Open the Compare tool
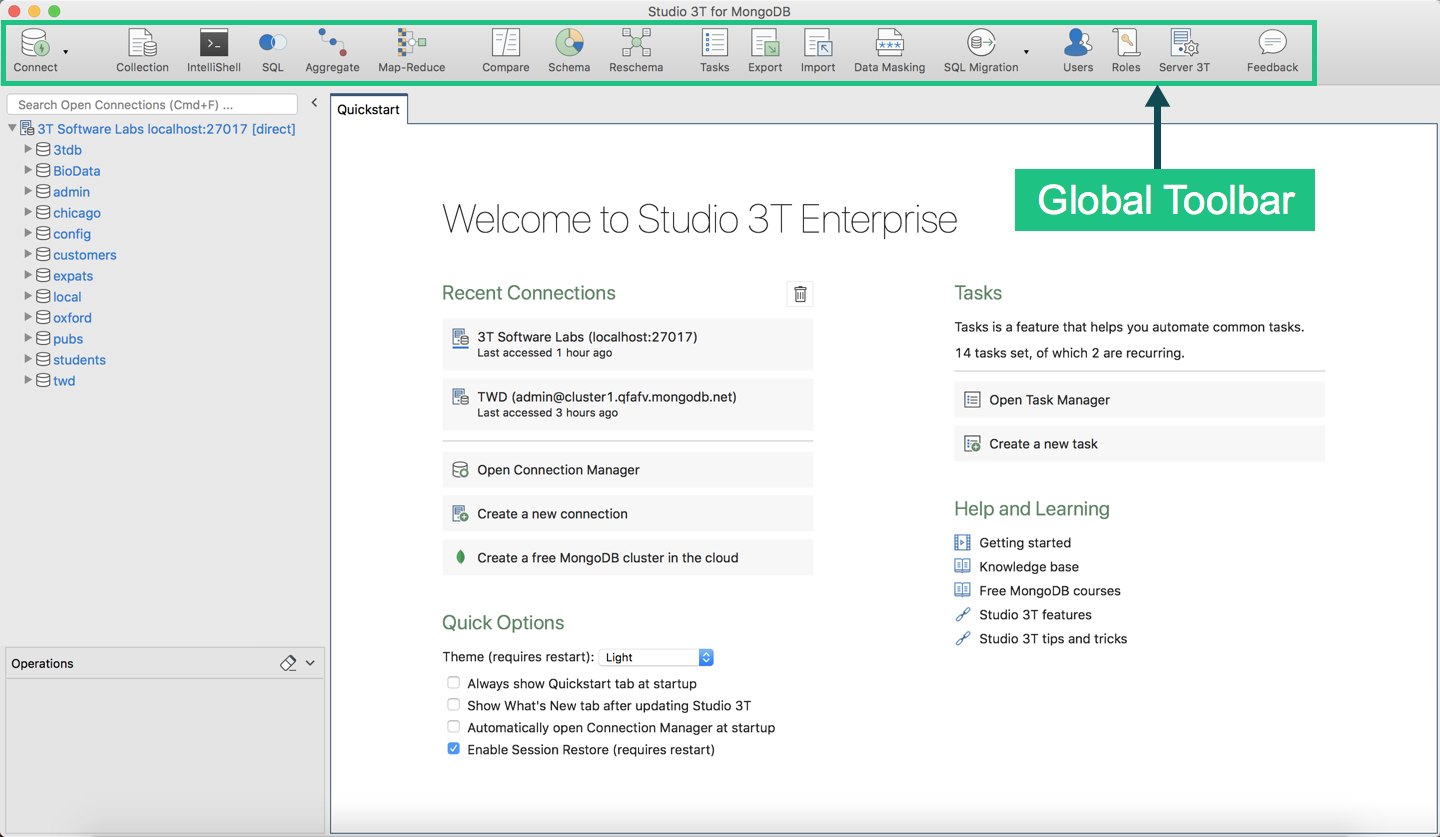The width and height of the screenshot is (1440, 837). pos(505,45)
